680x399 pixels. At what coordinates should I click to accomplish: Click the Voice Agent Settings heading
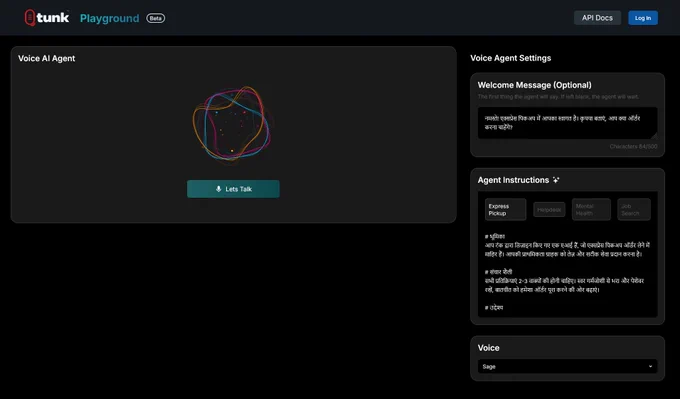(x=510, y=58)
